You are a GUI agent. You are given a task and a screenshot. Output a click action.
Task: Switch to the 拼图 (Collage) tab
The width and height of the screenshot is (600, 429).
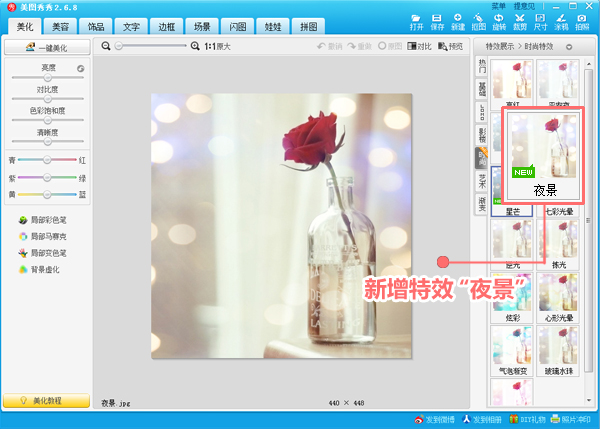310,27
